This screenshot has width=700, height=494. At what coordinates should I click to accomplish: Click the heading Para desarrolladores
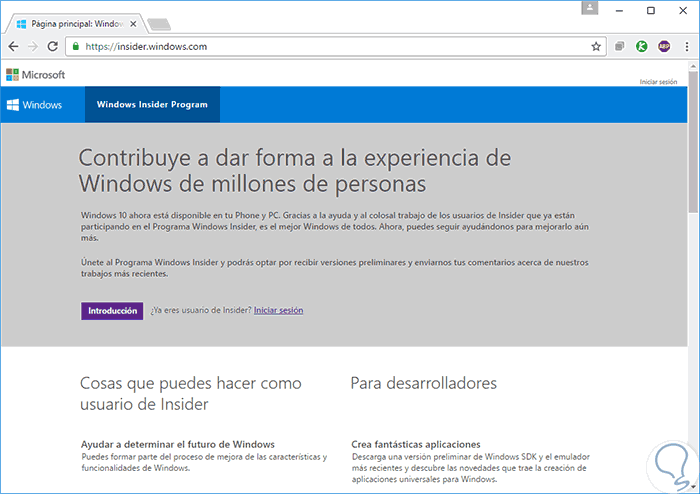[424, 383]
